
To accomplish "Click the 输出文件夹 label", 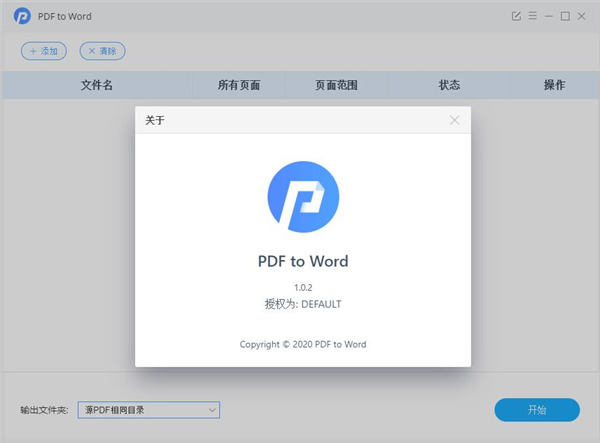I will pos(44,410).
